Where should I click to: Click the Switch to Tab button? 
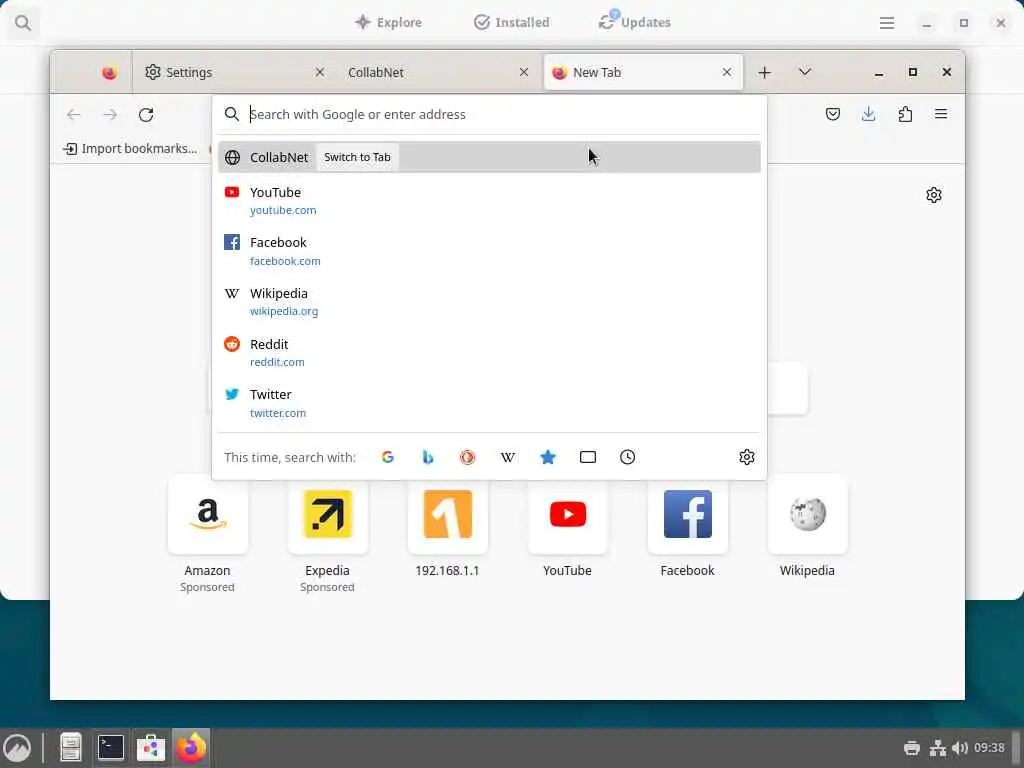pos(357,157)
